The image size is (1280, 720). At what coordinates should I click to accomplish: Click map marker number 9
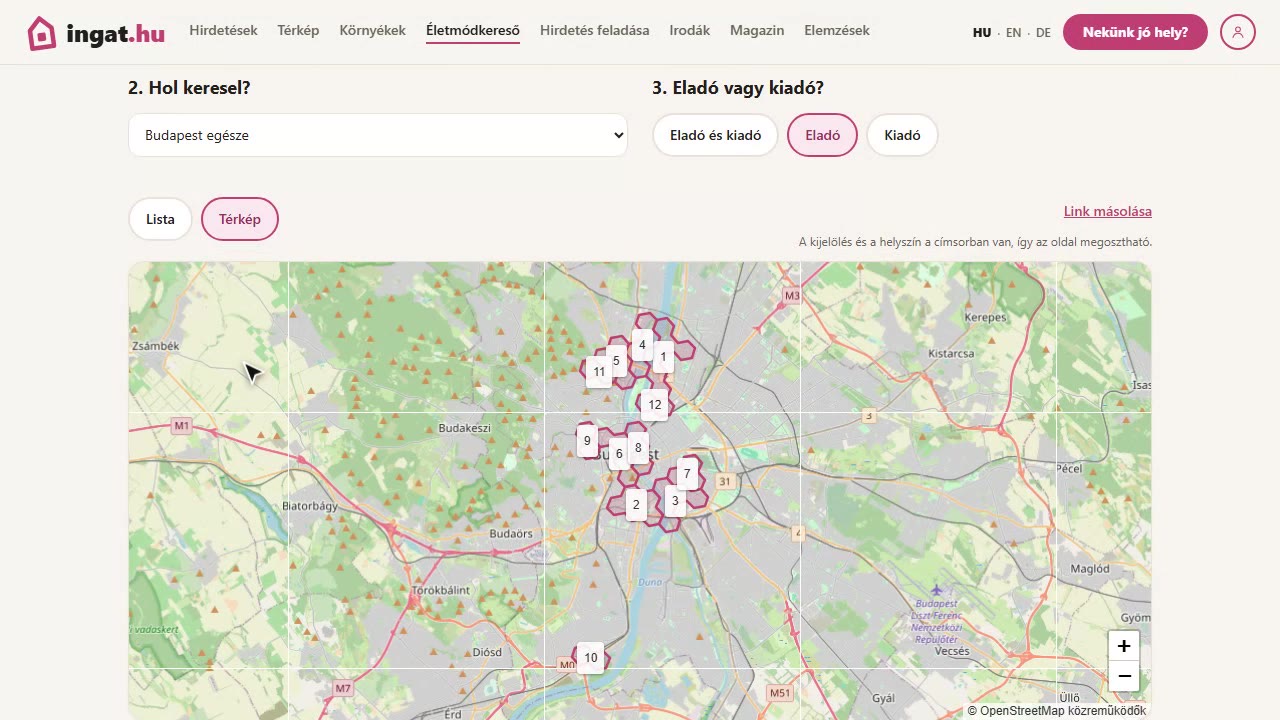(x=587, y=441)
